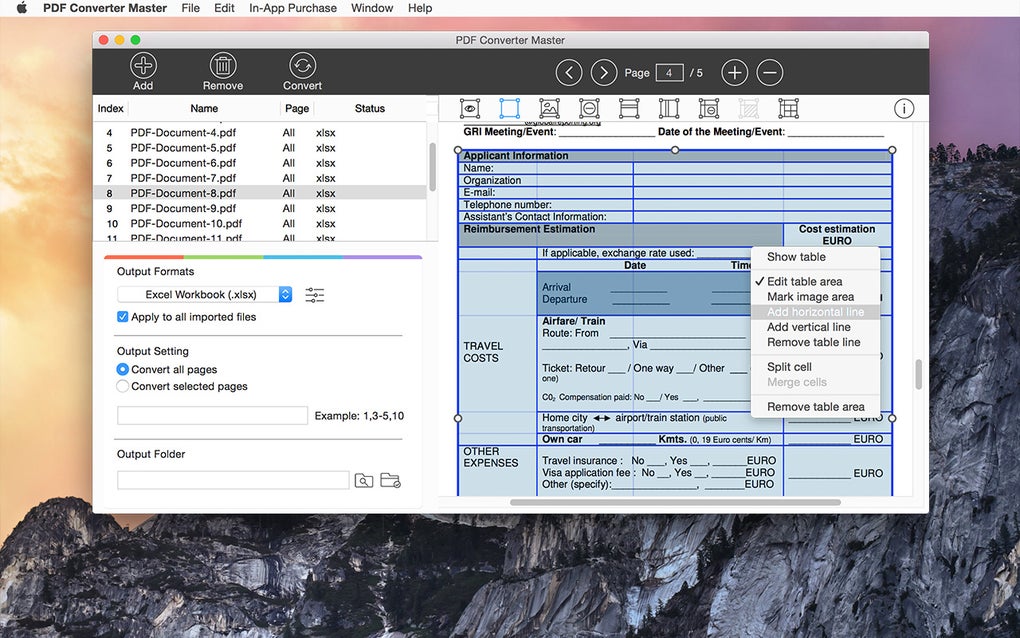
Task: Click the Add files plus icon
Action: coord(143,67)
